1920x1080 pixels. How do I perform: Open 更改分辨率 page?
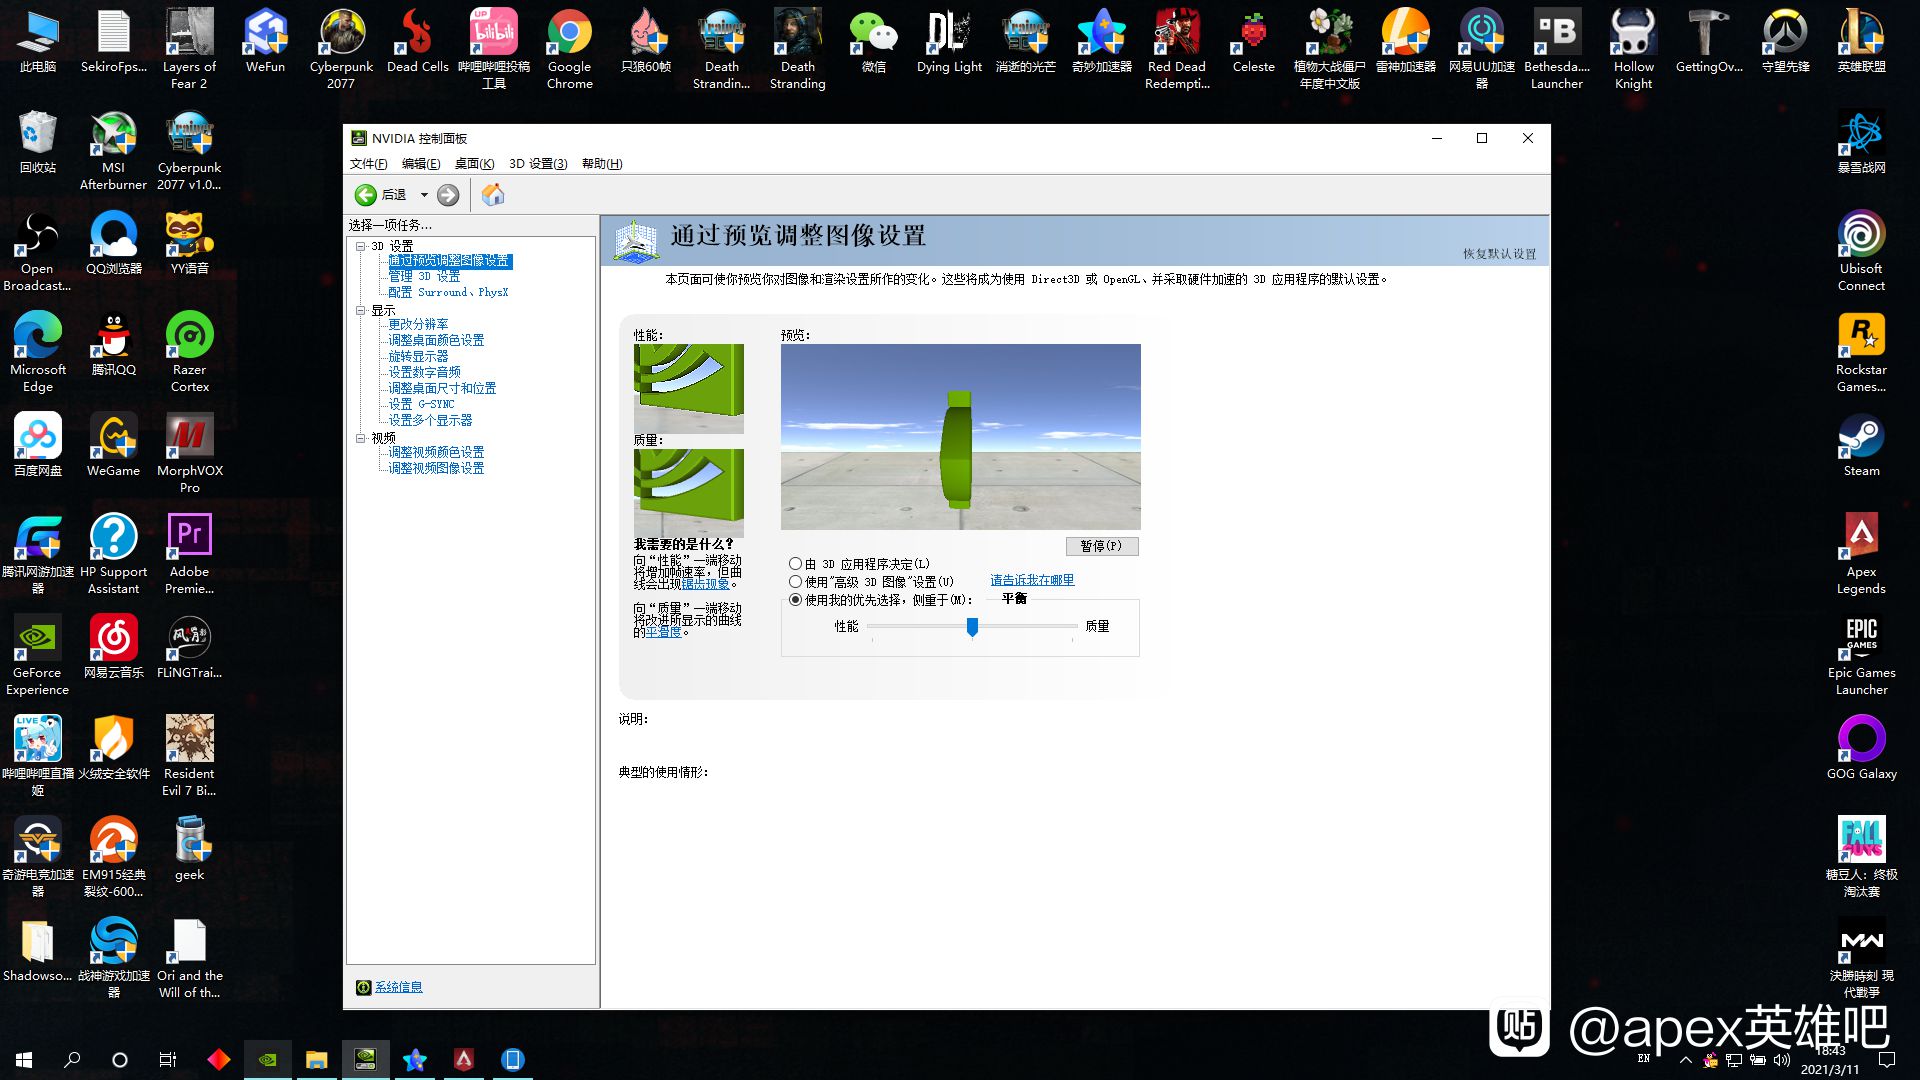[x=418, y=325]
